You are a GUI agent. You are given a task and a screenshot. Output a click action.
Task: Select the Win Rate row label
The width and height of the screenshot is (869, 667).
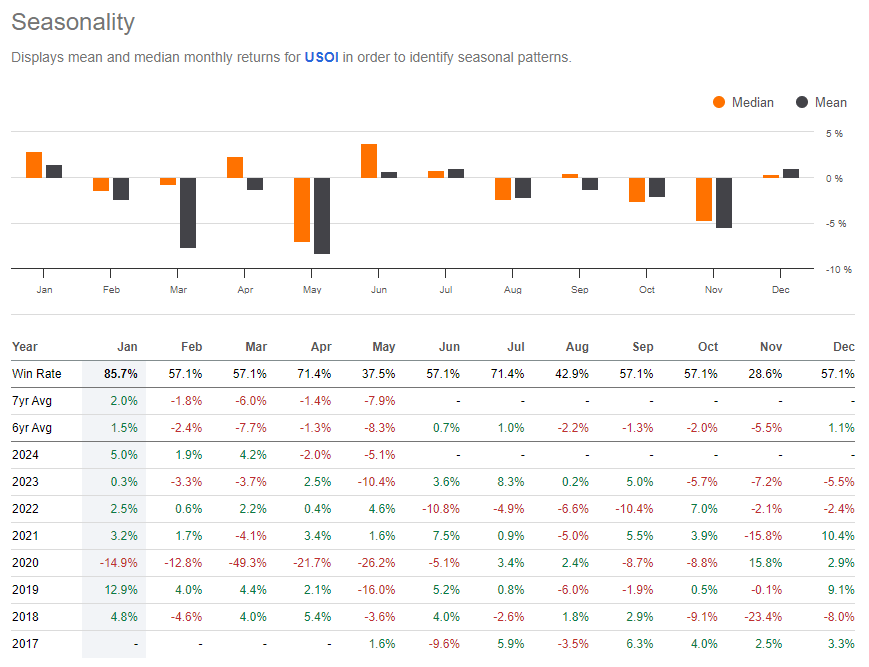click(x=38, y=373)
